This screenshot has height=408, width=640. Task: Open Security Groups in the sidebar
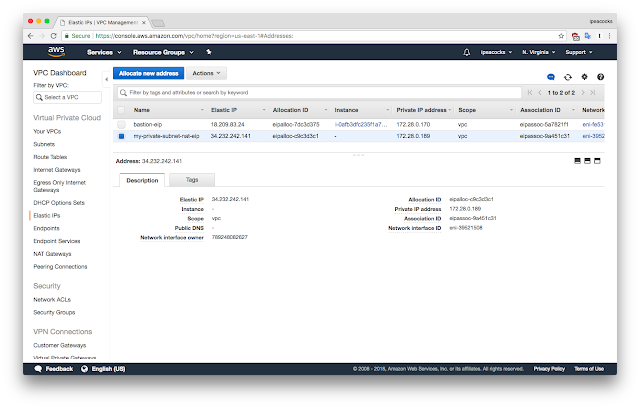[54, 313]
